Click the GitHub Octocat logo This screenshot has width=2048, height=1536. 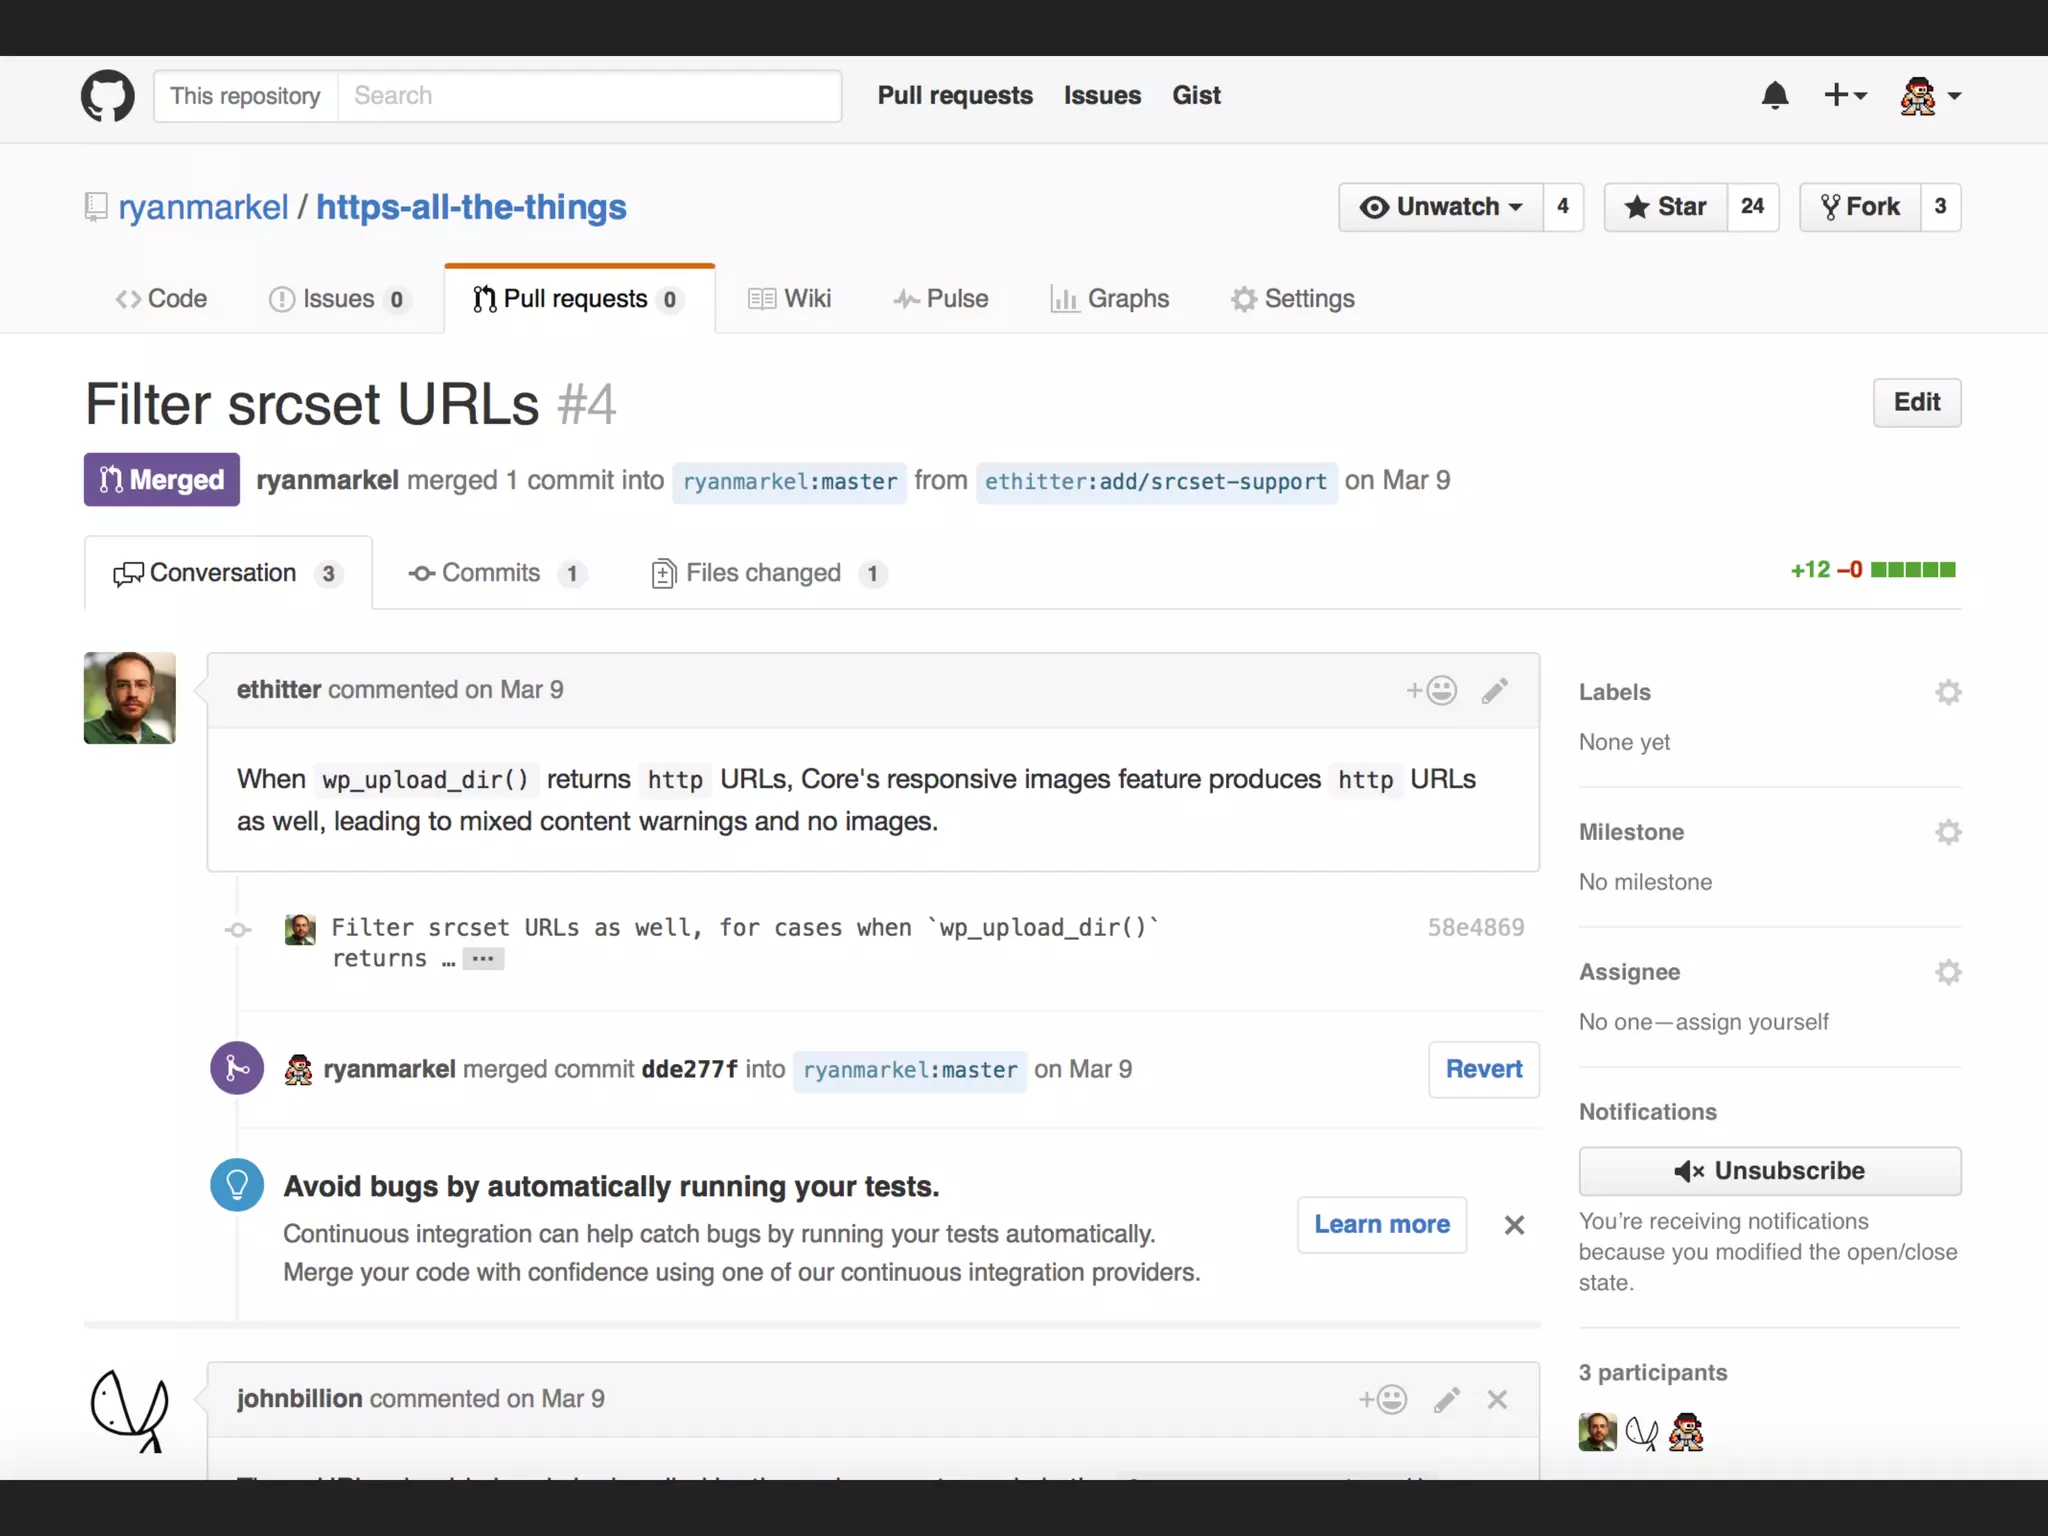coord(107,96)
